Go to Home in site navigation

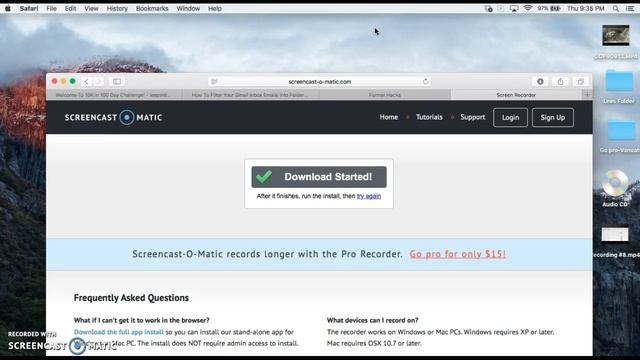tap(389, 117)
